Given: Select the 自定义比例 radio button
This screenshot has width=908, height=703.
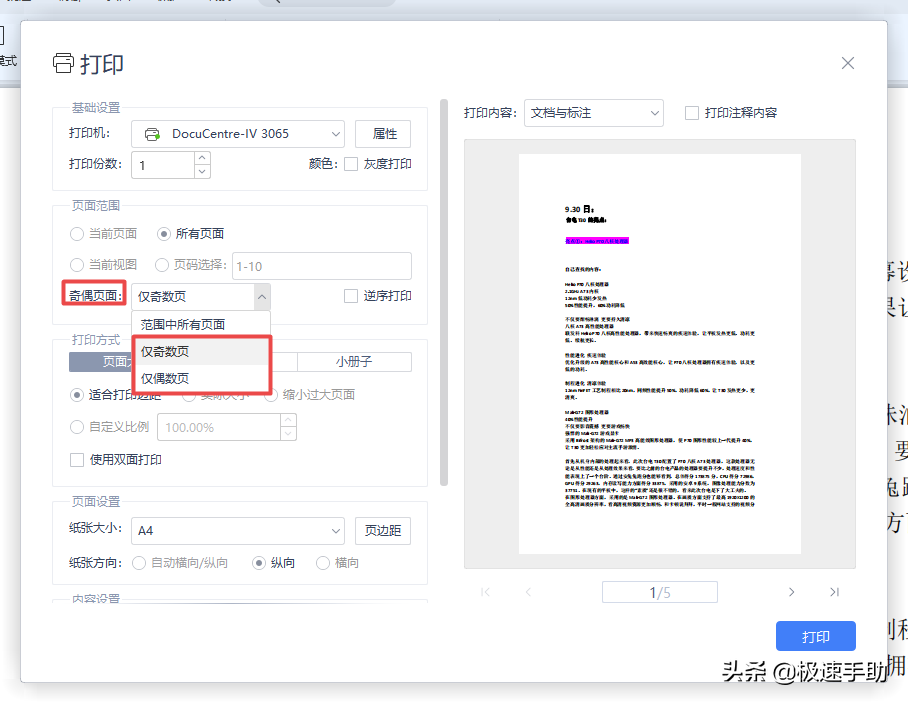Looking at the screenshot, I should [76, 427].
